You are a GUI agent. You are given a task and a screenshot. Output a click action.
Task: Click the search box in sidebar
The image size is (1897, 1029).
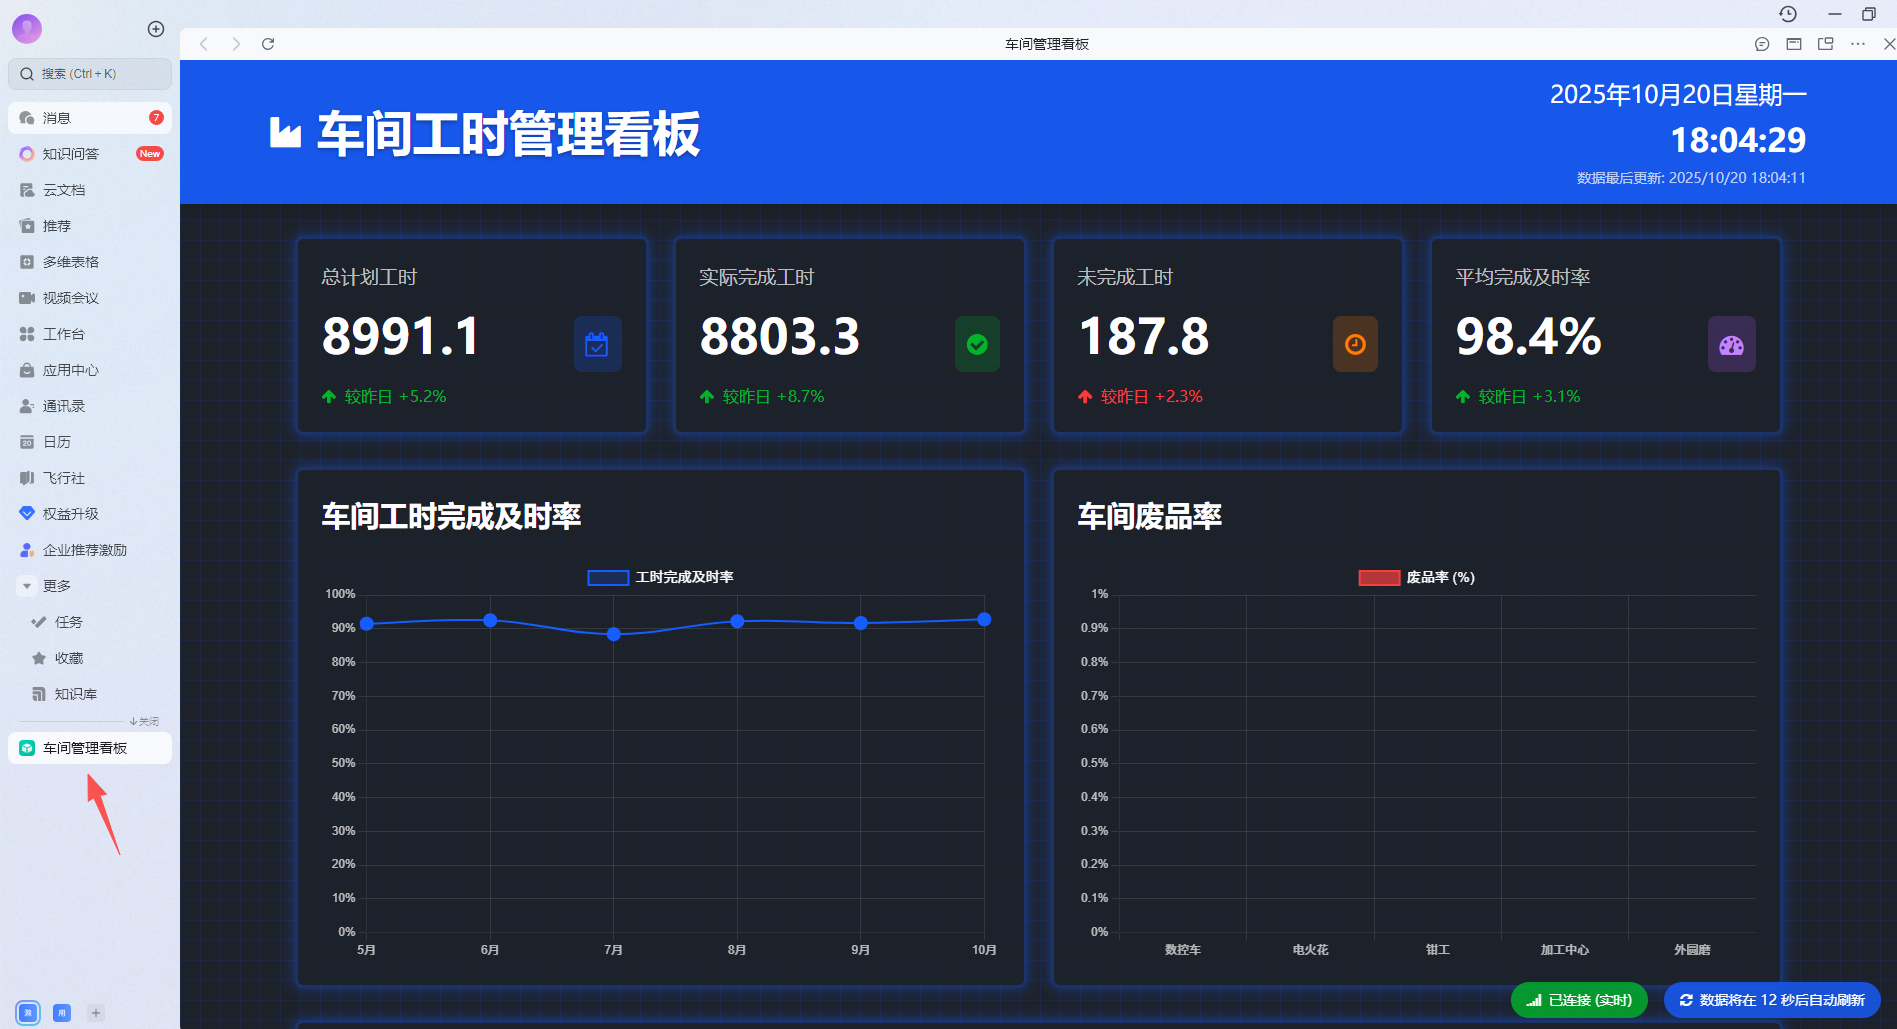click(90, 74)
